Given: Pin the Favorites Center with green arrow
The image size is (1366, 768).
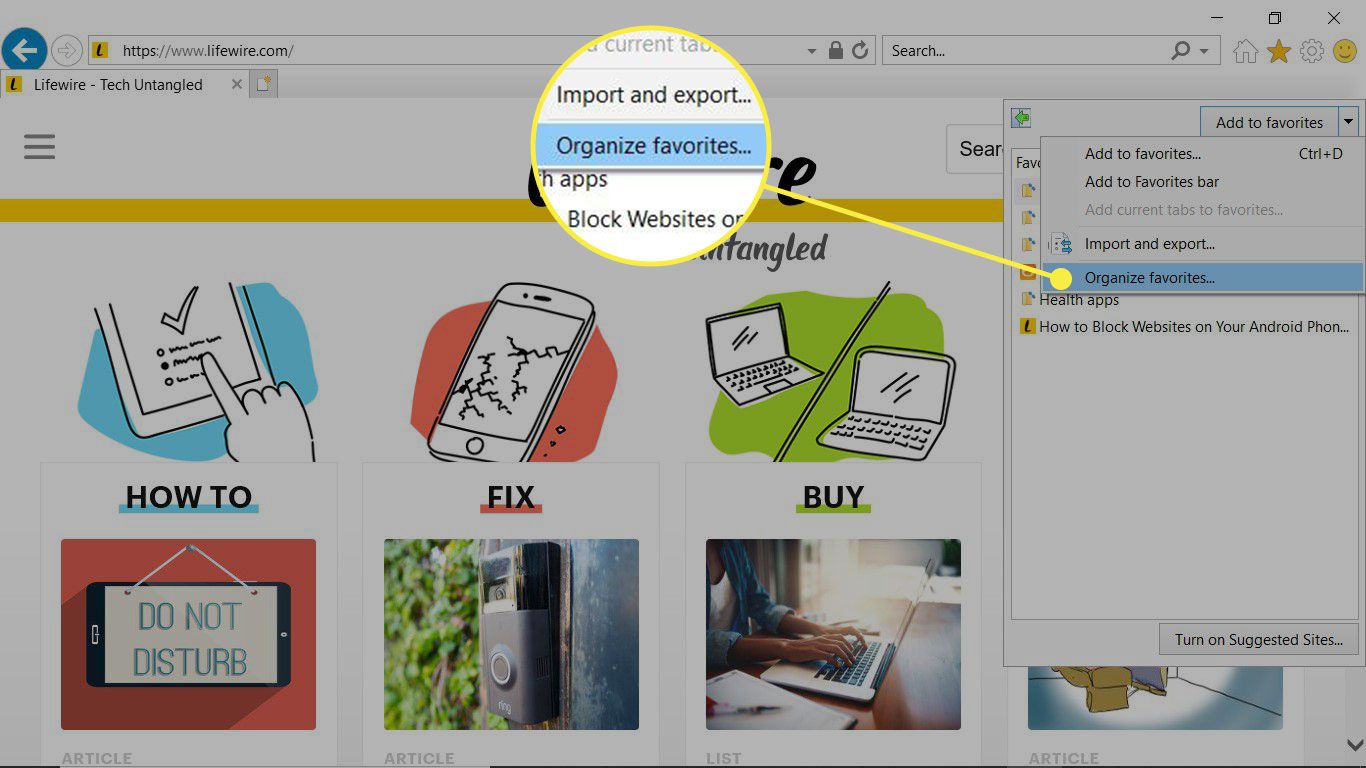Looking at the screenshot, I should (x=1021, y=118).
